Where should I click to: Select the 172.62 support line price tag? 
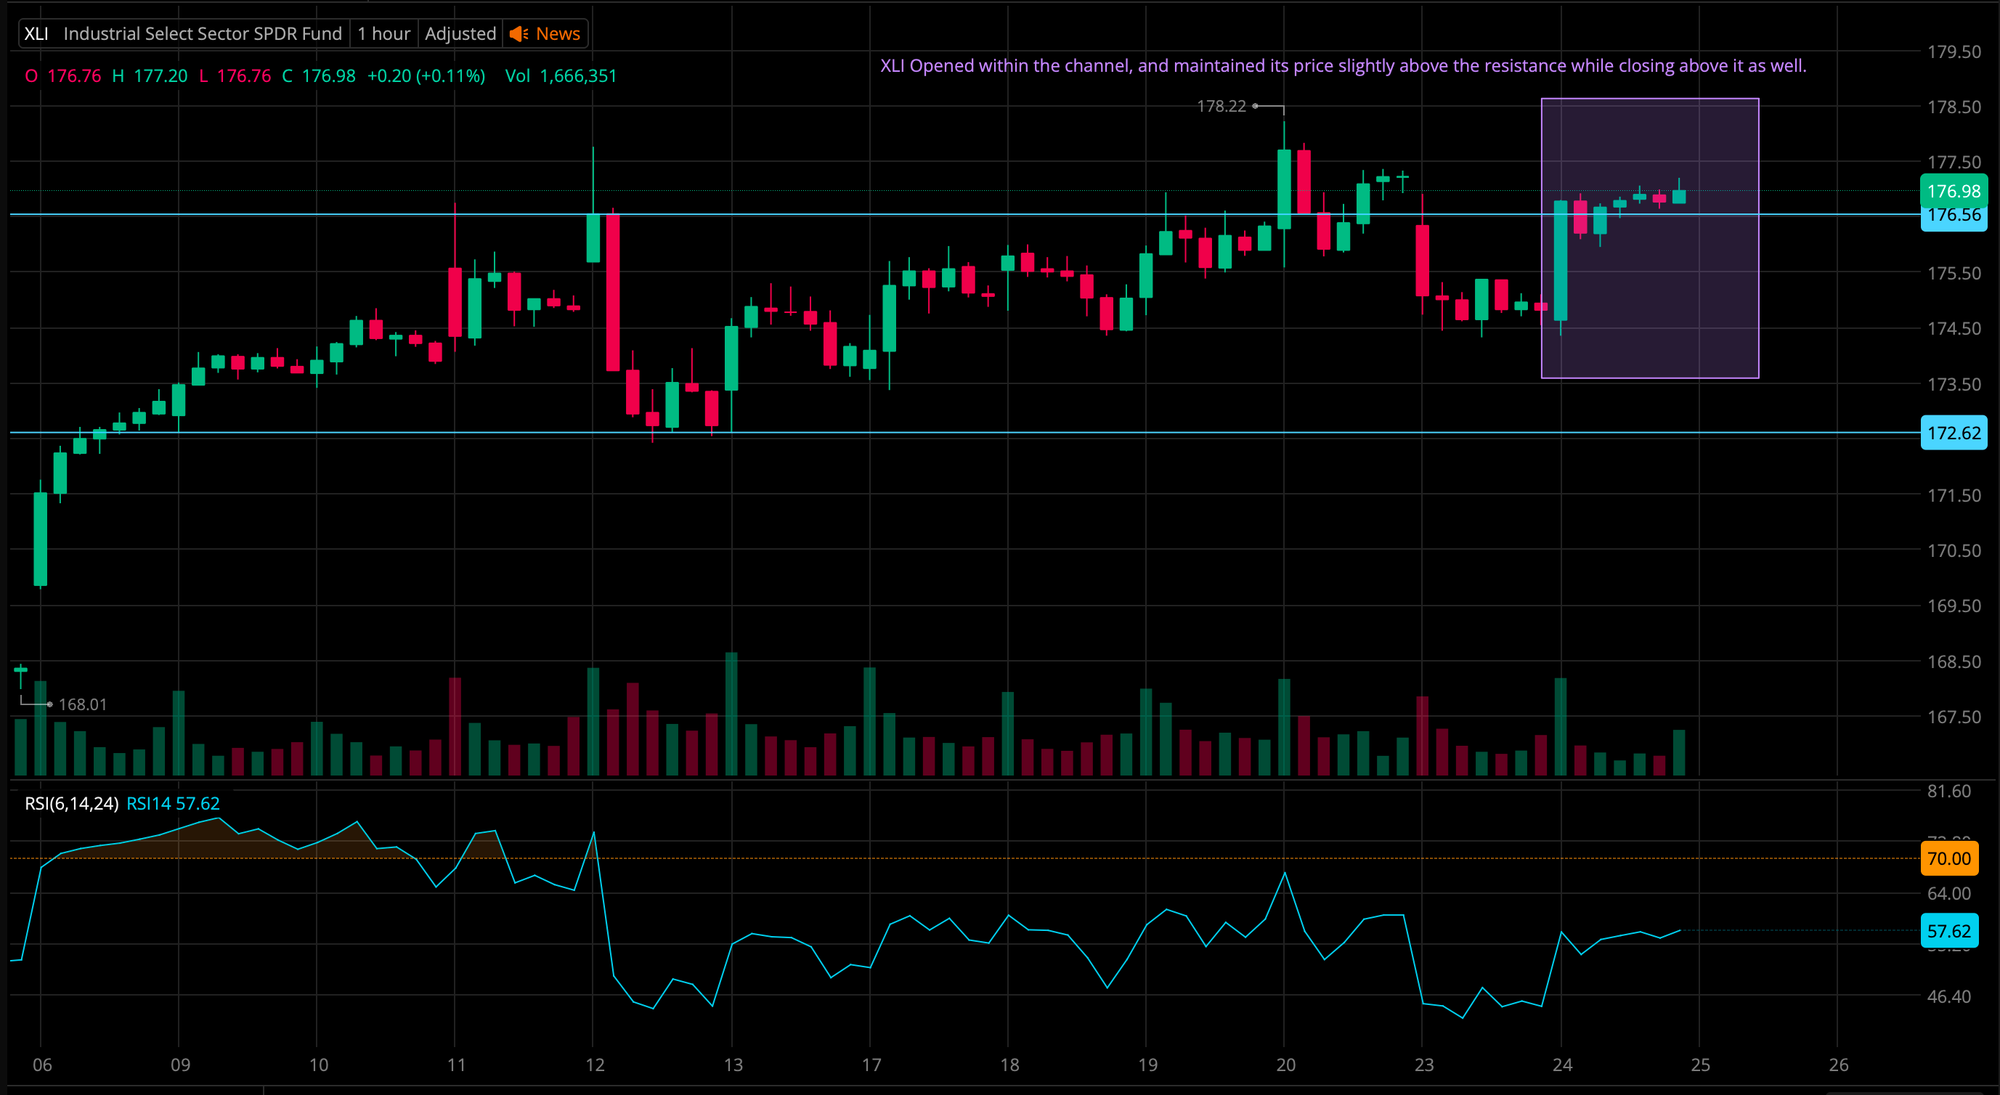[1953, 433]
